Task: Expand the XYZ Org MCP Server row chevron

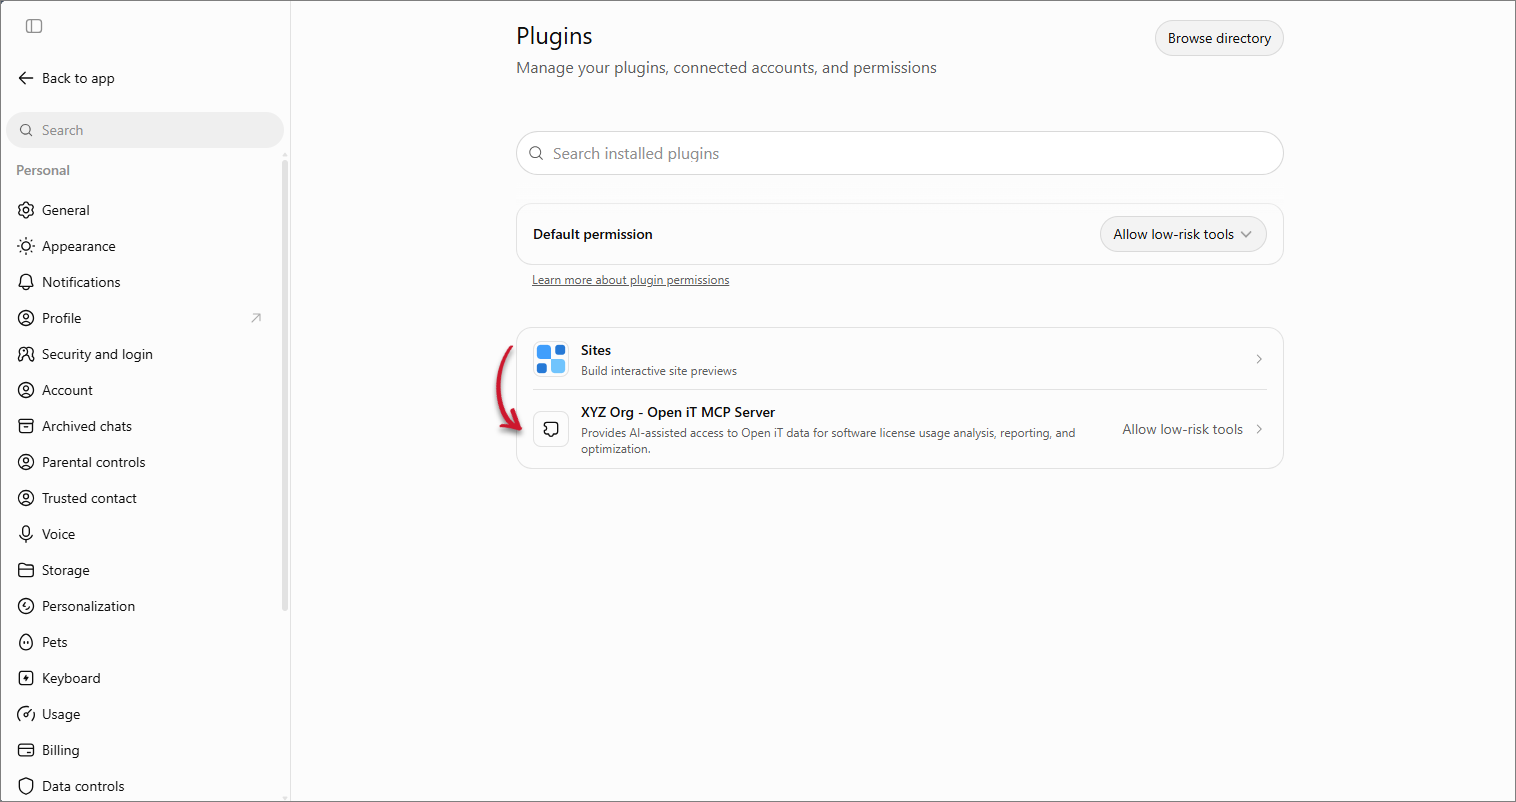Action: [x=1259, y=429]
